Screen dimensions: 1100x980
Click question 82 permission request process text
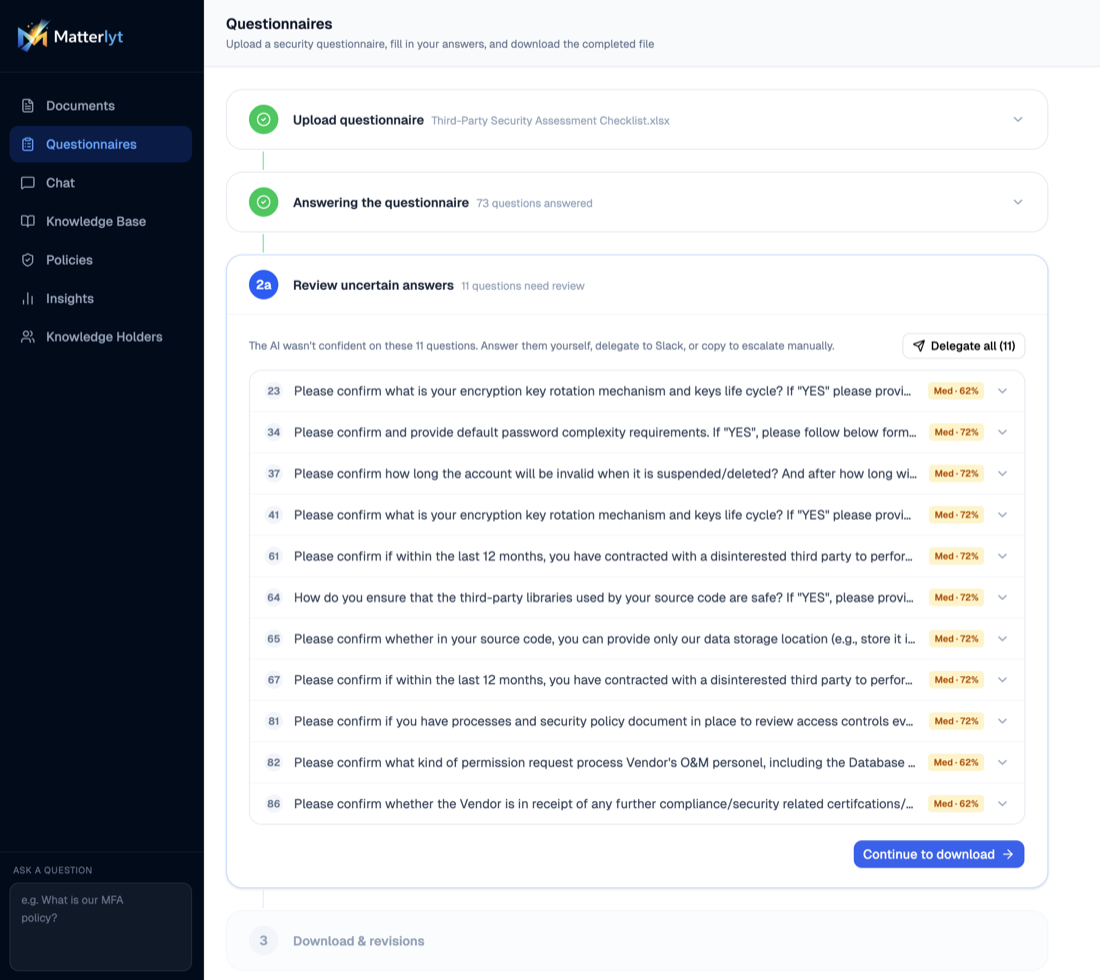[x=605, y=763]
